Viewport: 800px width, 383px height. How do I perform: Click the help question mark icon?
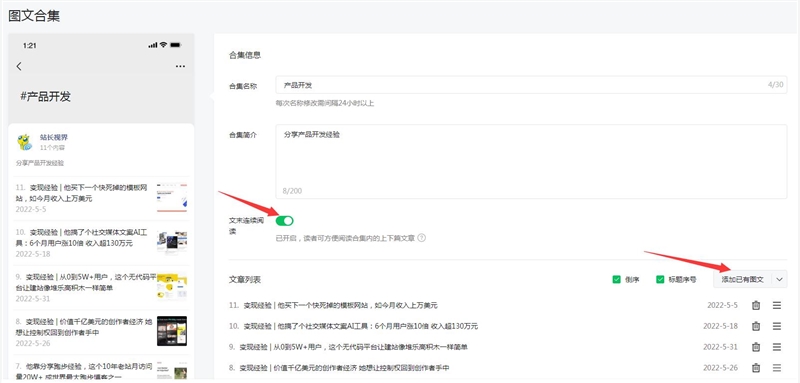pos(421,238)
